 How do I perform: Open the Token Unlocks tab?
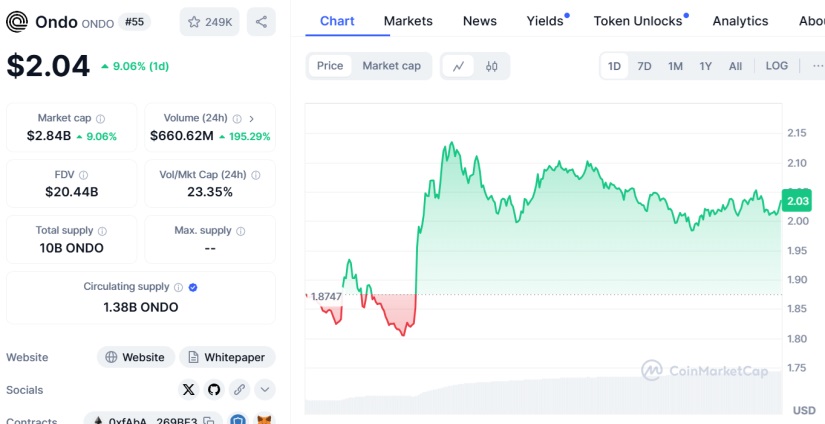click(x=638, y=21)
